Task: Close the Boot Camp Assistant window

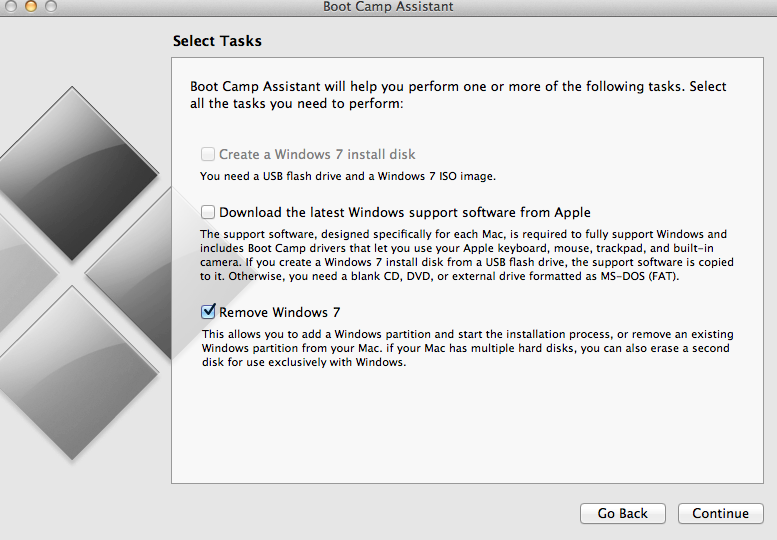Action: [x=10, y=6]
